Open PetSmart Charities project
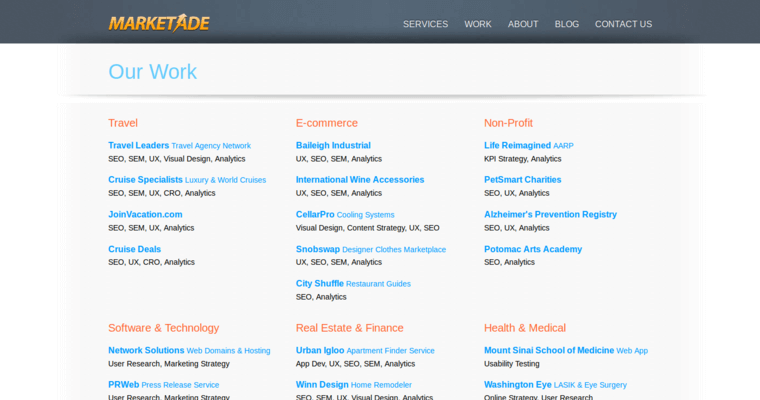 click(522, 180)
